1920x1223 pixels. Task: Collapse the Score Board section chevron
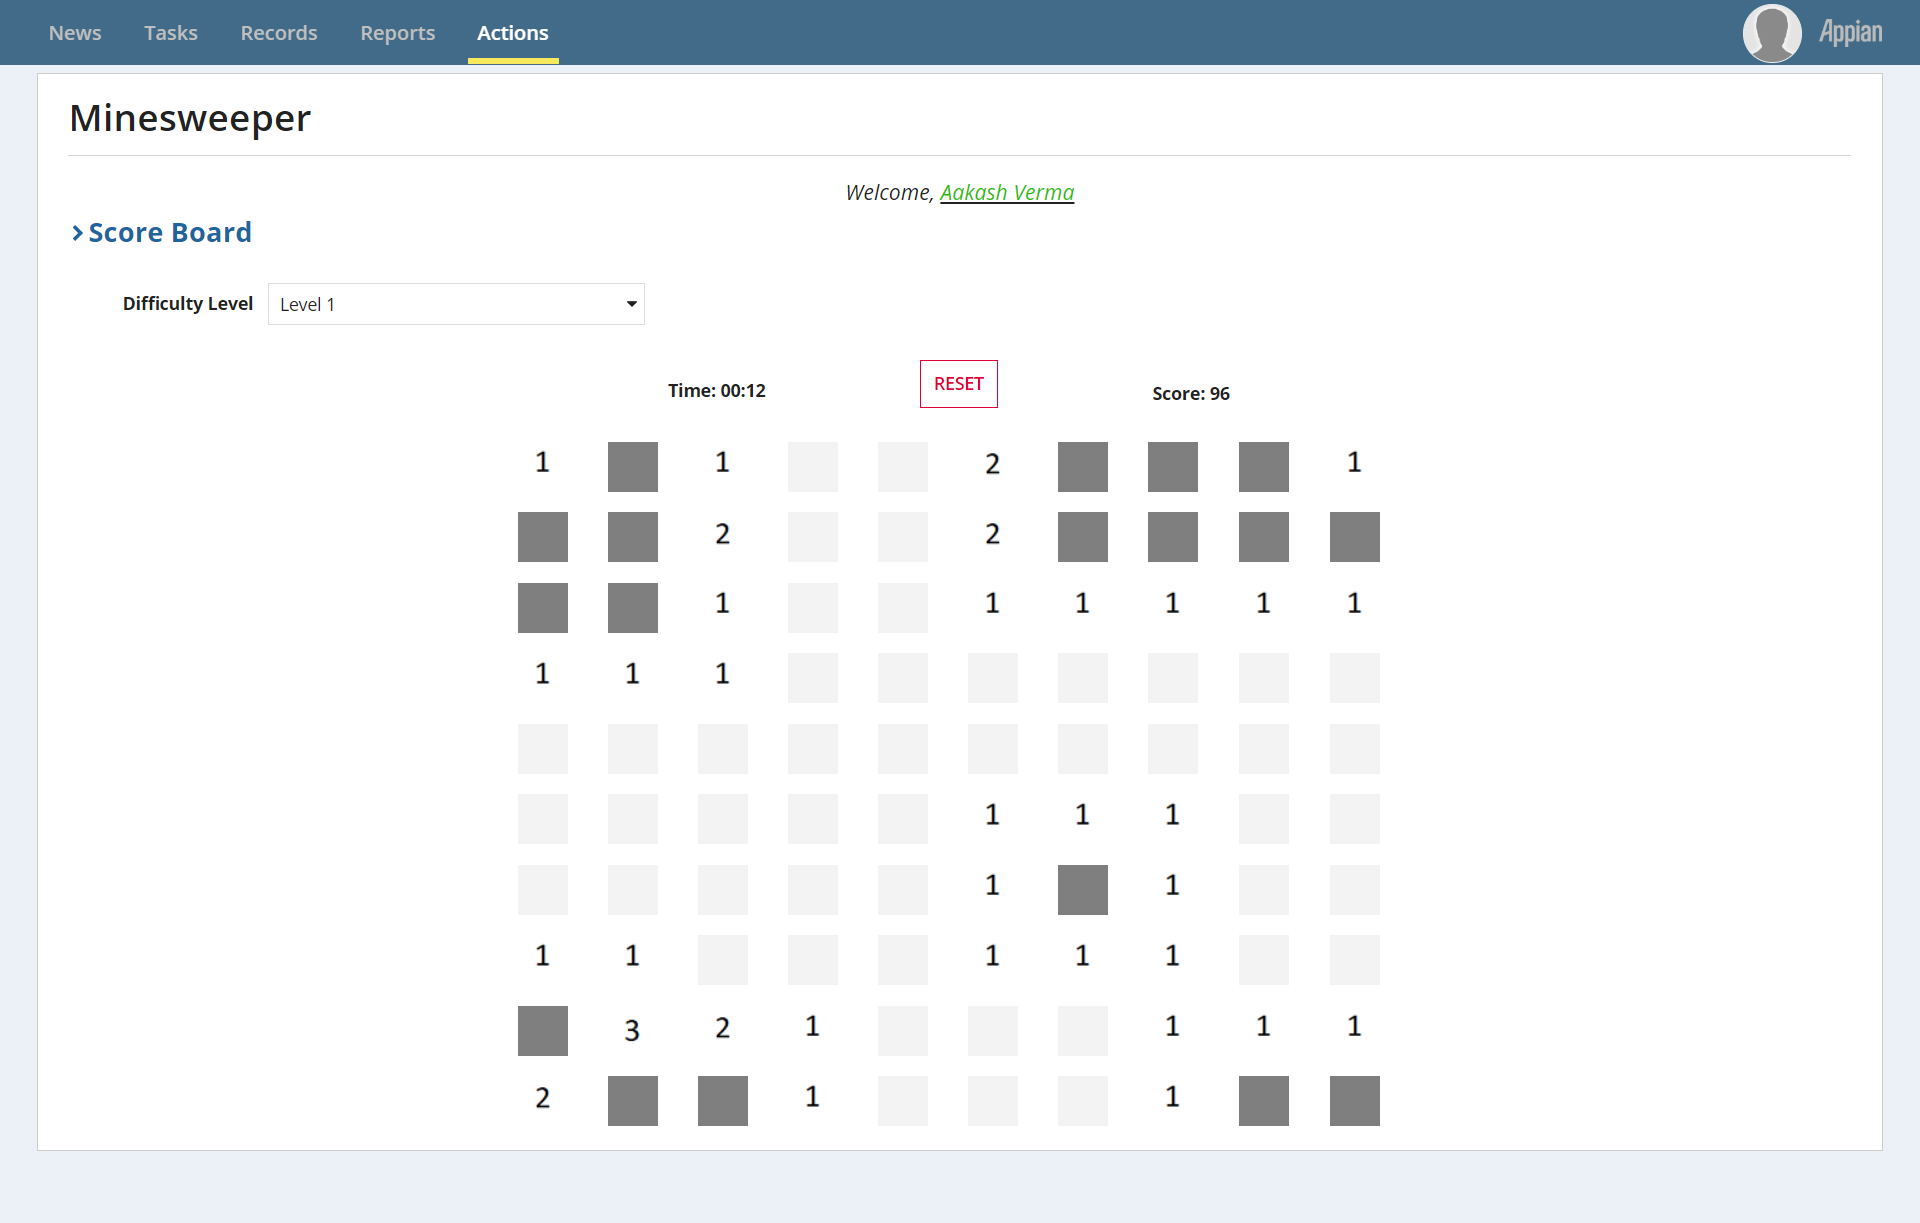point(76,233)
